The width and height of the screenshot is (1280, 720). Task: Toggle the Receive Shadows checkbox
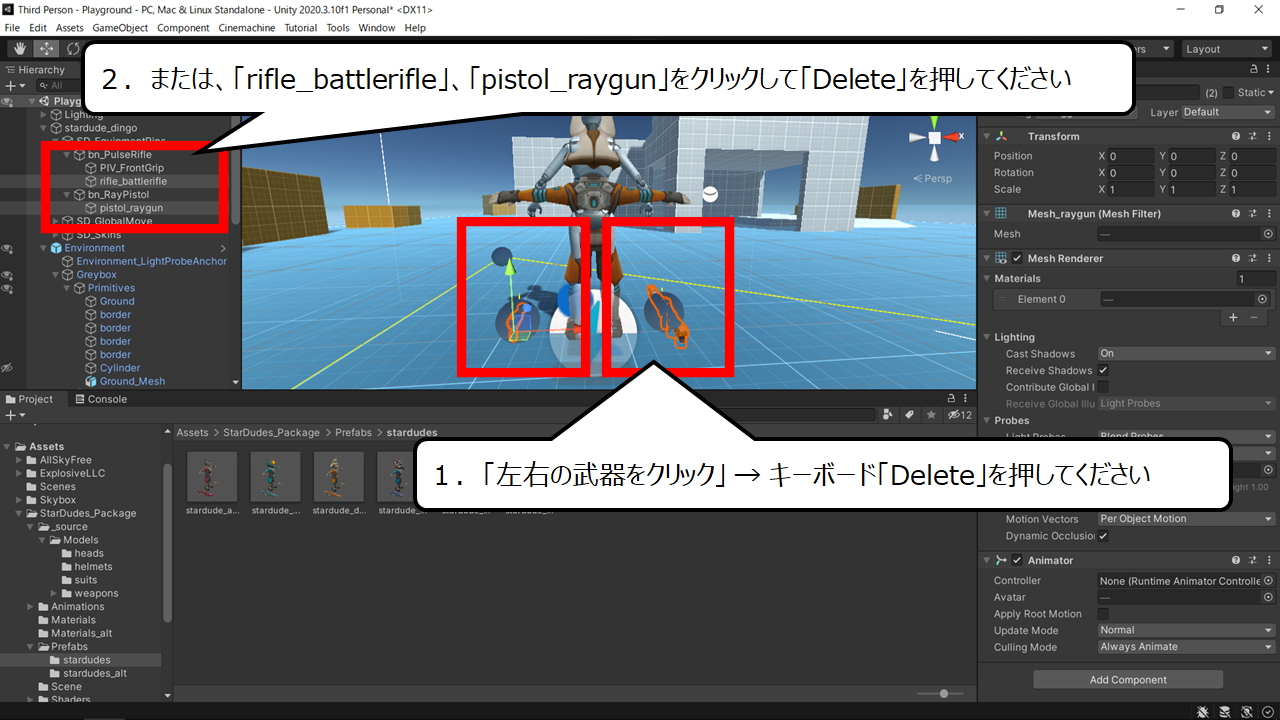[x=1103, y=370]
